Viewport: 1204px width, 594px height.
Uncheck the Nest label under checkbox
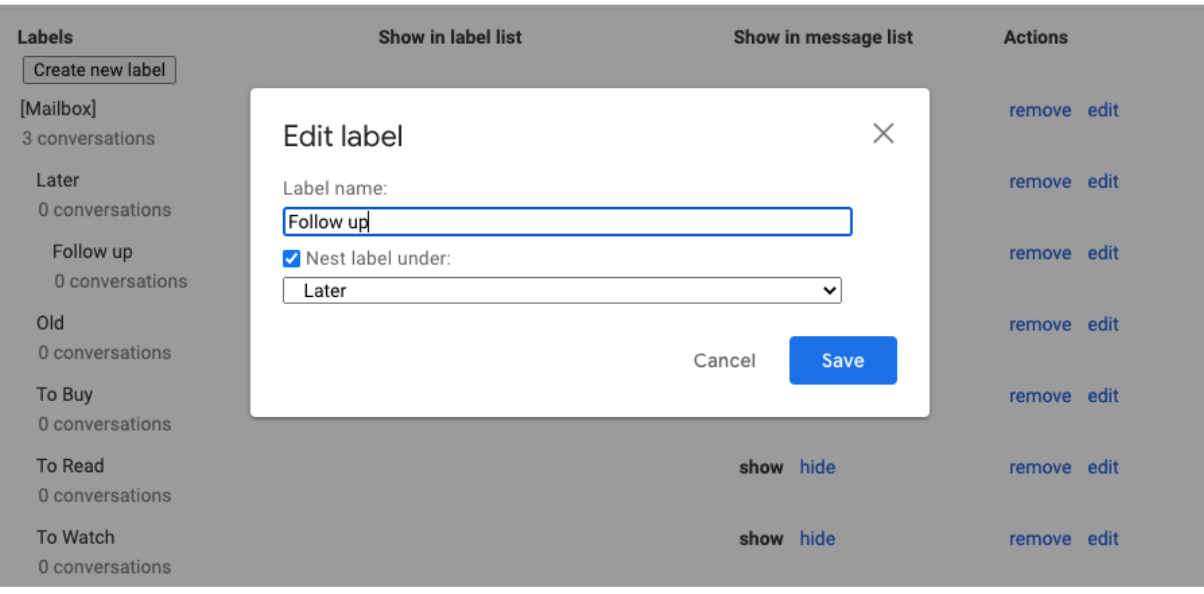[x=292, y=259]
